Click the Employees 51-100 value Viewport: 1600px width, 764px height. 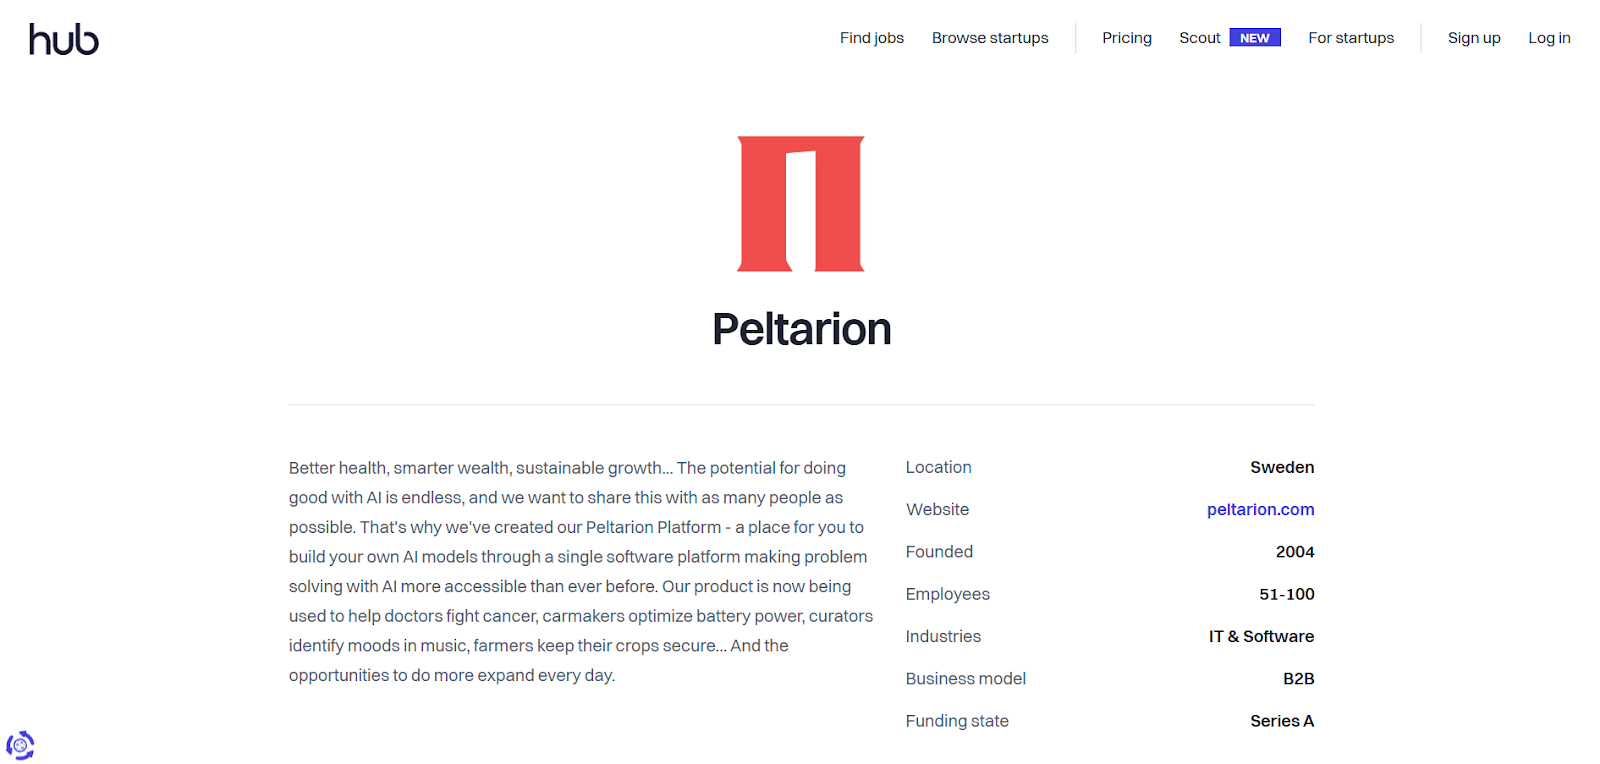click(x=1287, y=593)
